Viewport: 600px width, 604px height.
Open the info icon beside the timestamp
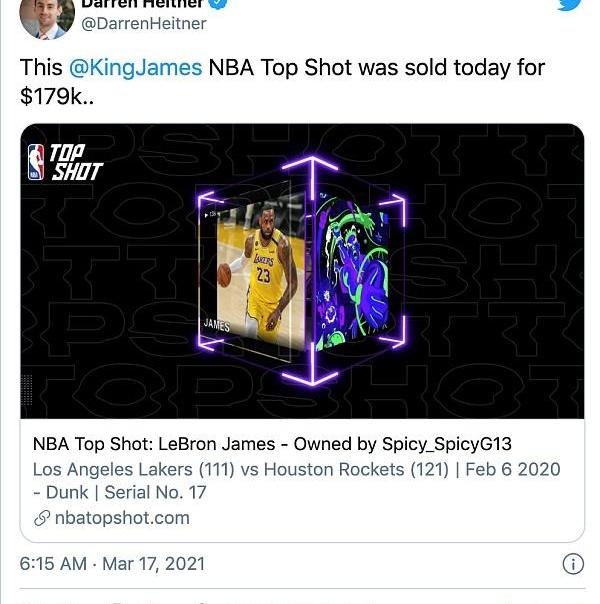[573, 564]
